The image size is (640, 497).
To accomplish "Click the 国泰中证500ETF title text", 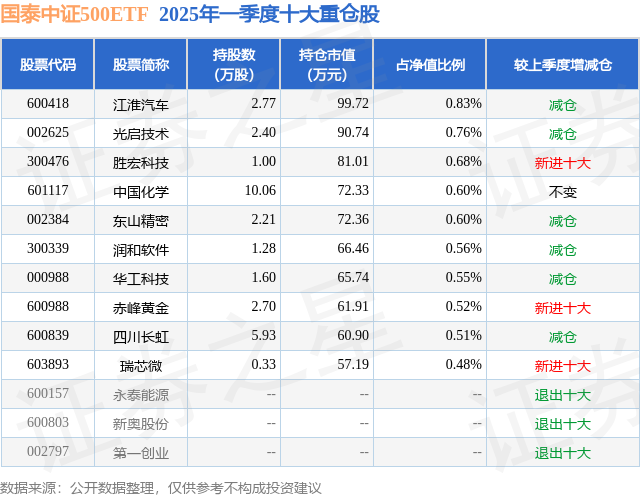I will [x=74, y=14].
